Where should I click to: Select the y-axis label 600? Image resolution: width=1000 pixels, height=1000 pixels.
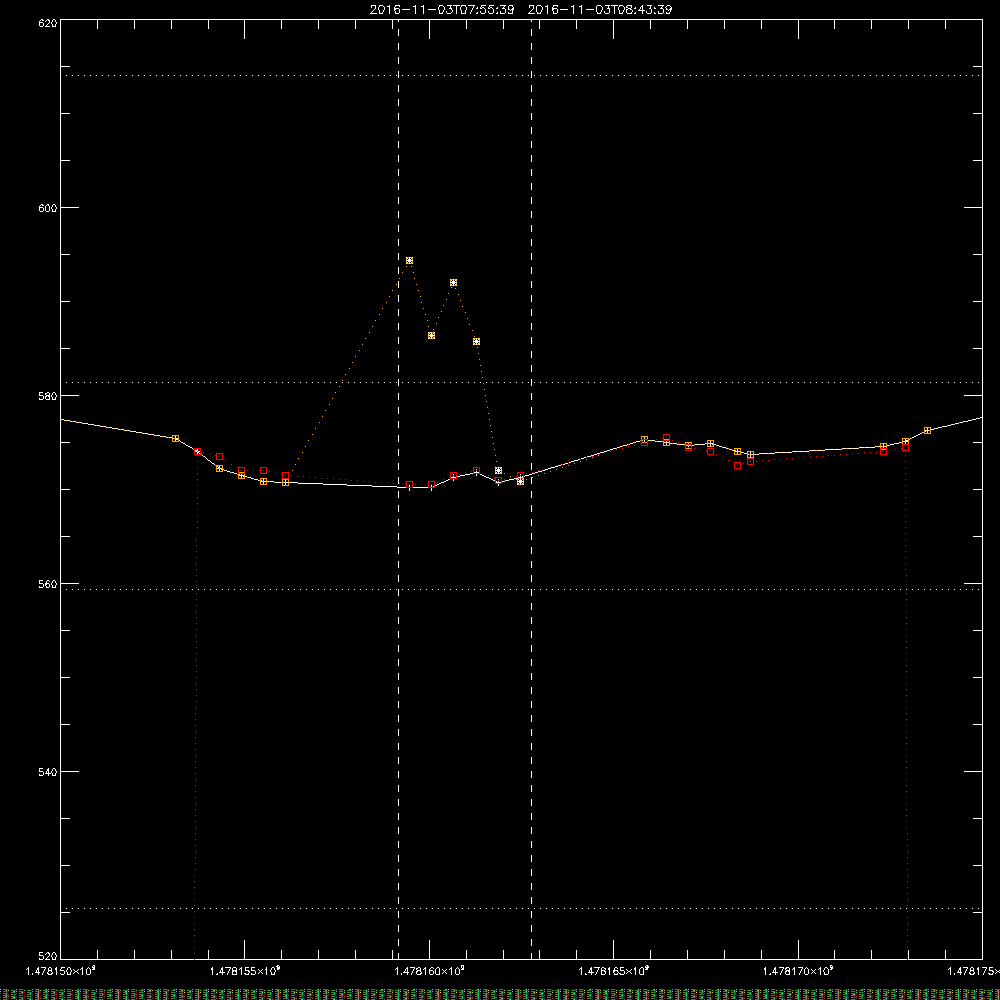click(48, 208)
